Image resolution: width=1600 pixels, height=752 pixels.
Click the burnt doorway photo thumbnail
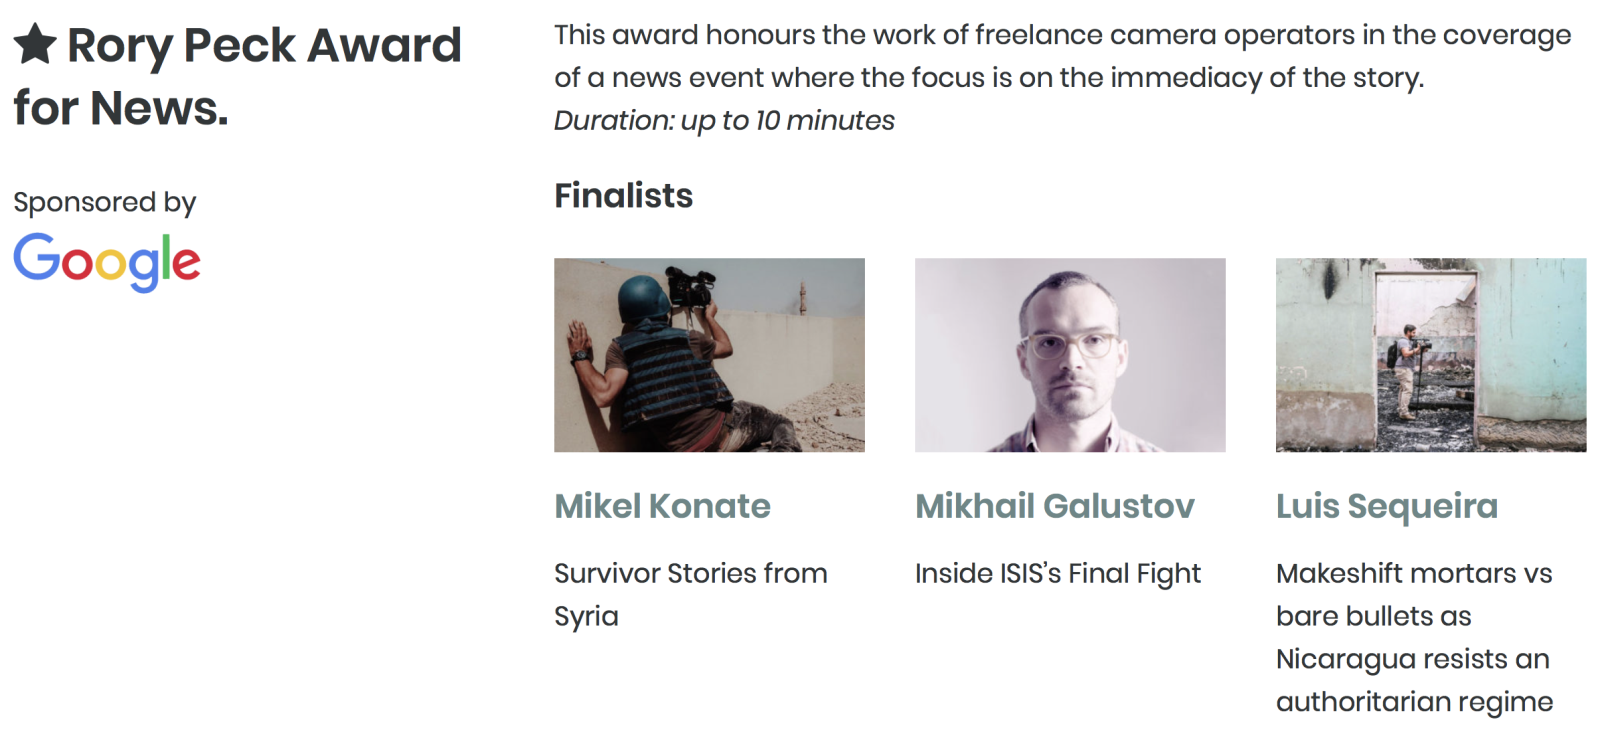[x=1431, y=355]
